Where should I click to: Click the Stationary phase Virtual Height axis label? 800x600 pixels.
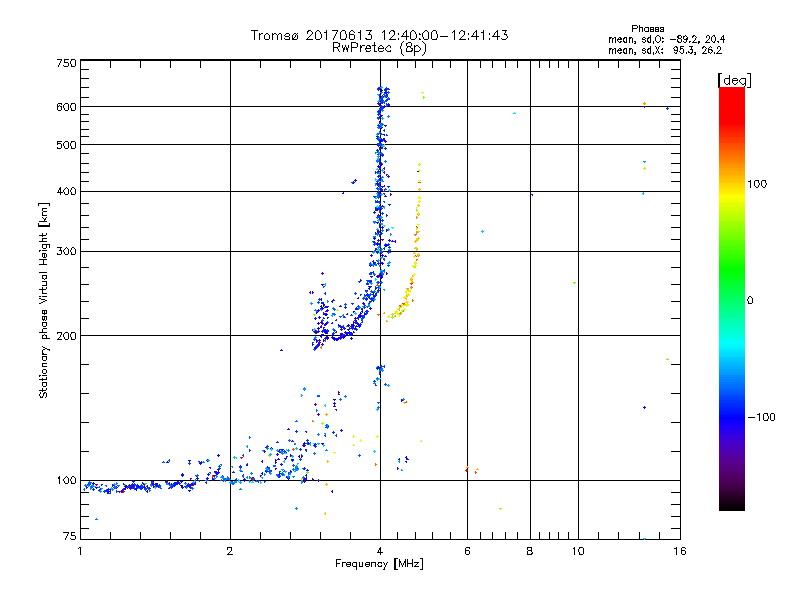(x=43, y=300)
